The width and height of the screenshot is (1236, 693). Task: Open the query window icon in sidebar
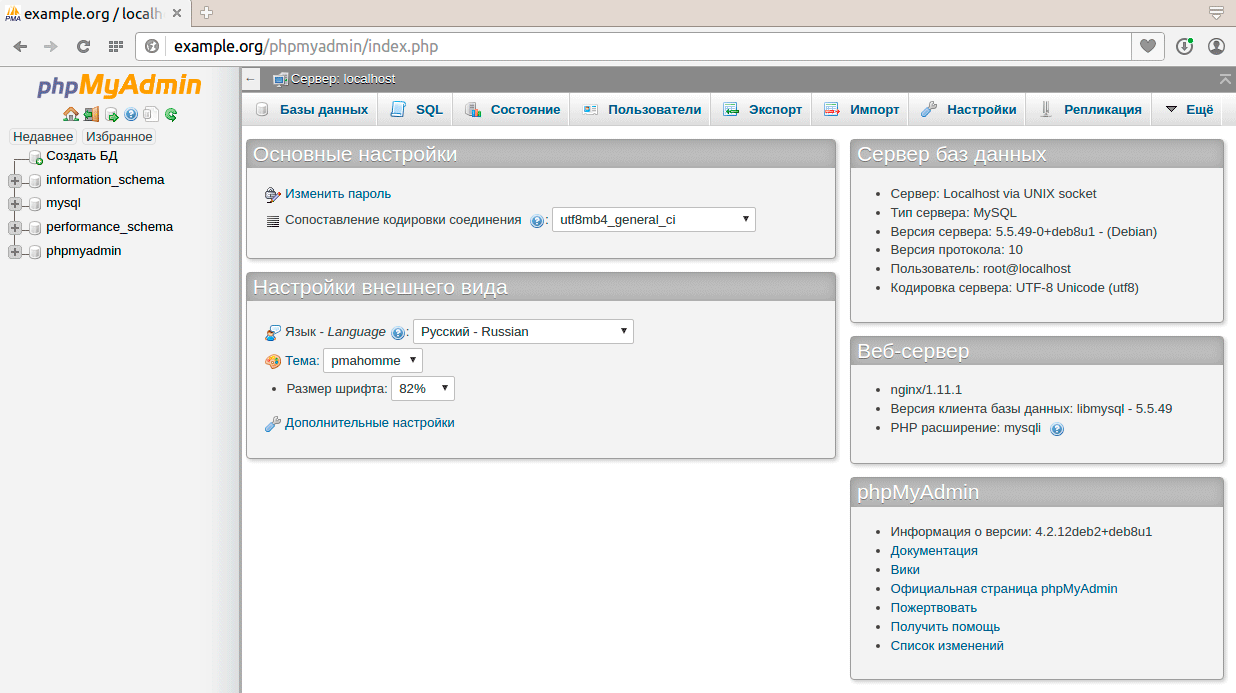click(x=112, y=114)
